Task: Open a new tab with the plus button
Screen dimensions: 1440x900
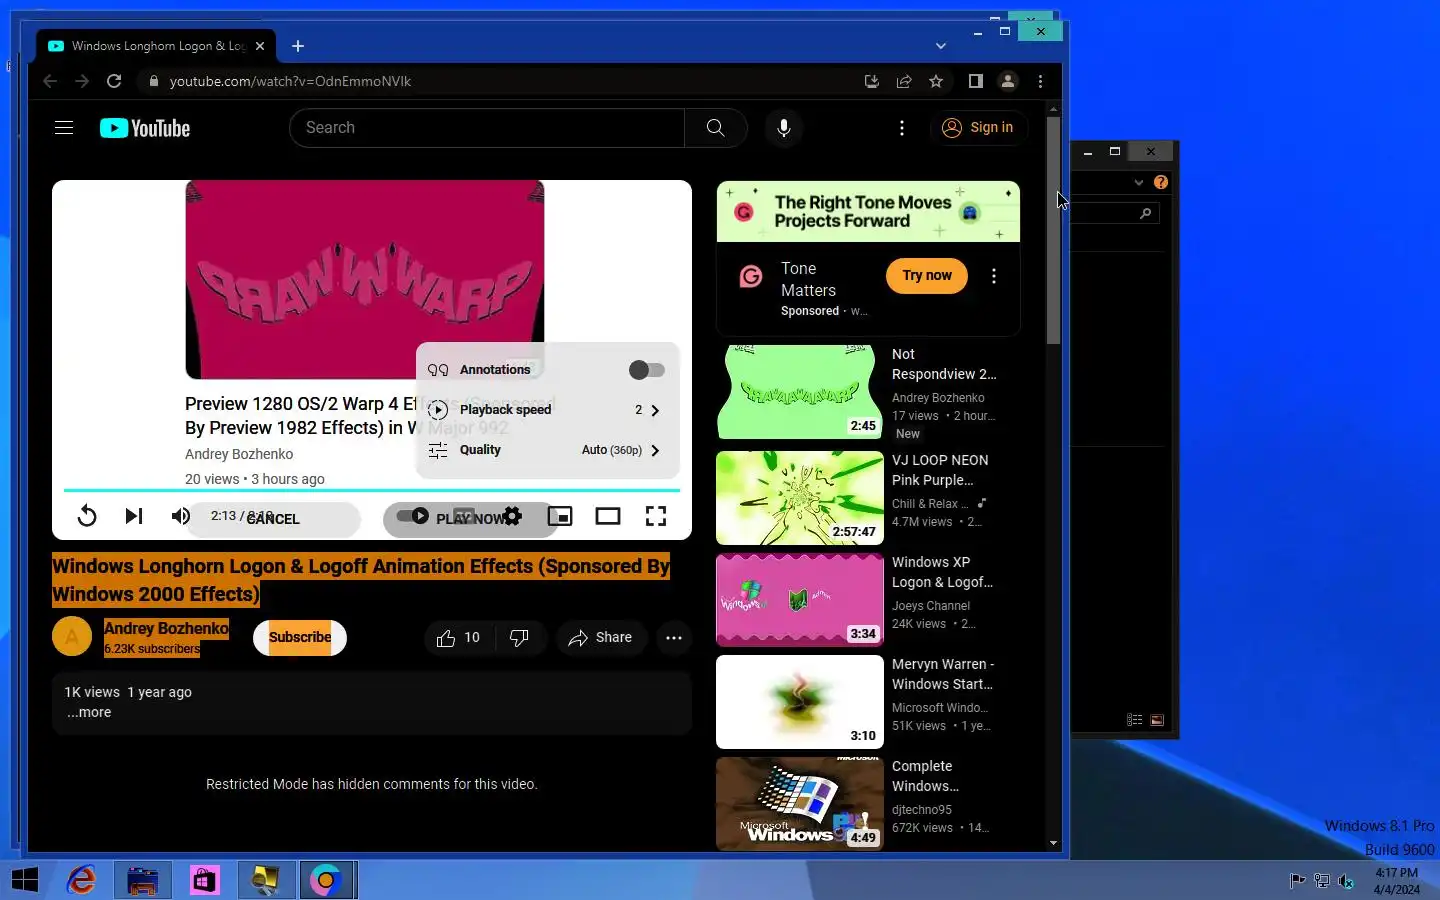Action: pyautogui.click(x=298, y=46)
